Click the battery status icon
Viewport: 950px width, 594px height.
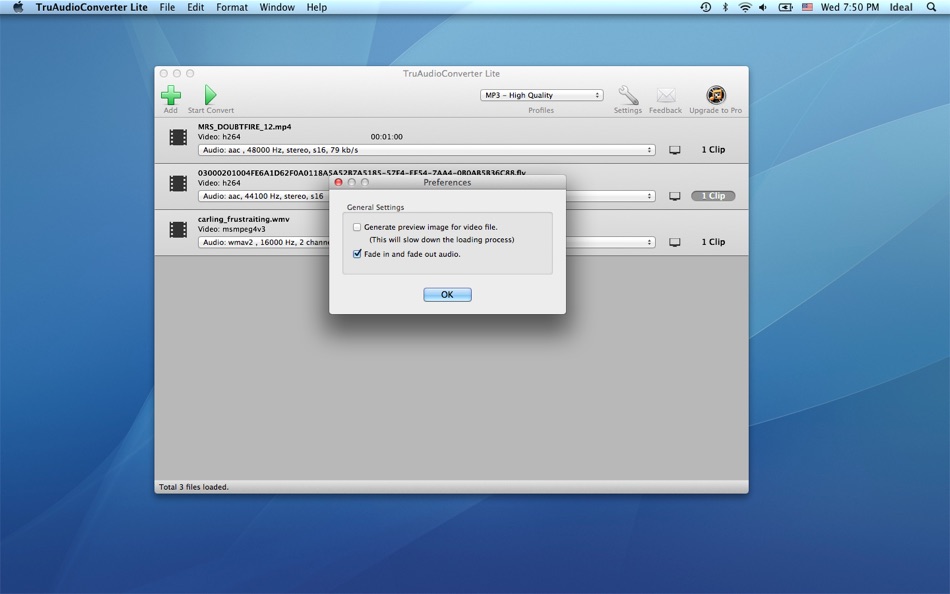(785, 7)
